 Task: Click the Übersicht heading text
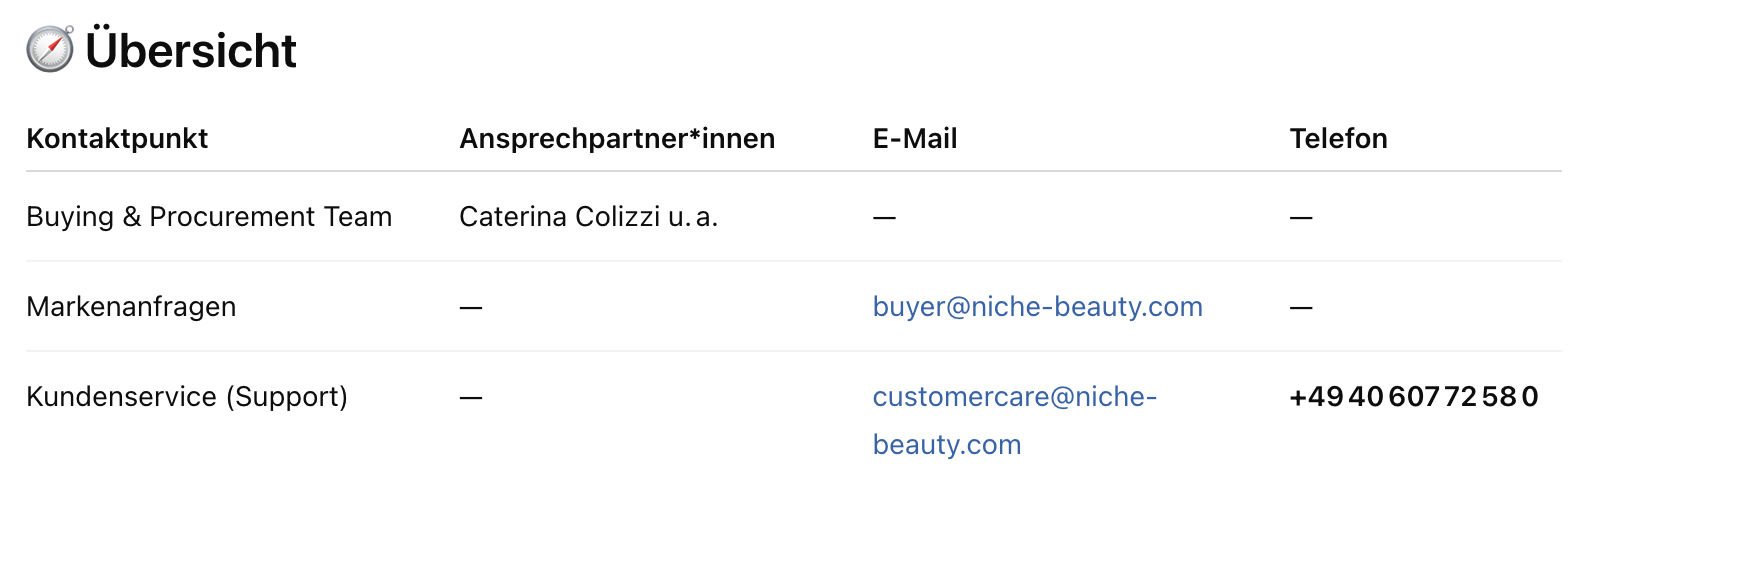pos(191,51)
